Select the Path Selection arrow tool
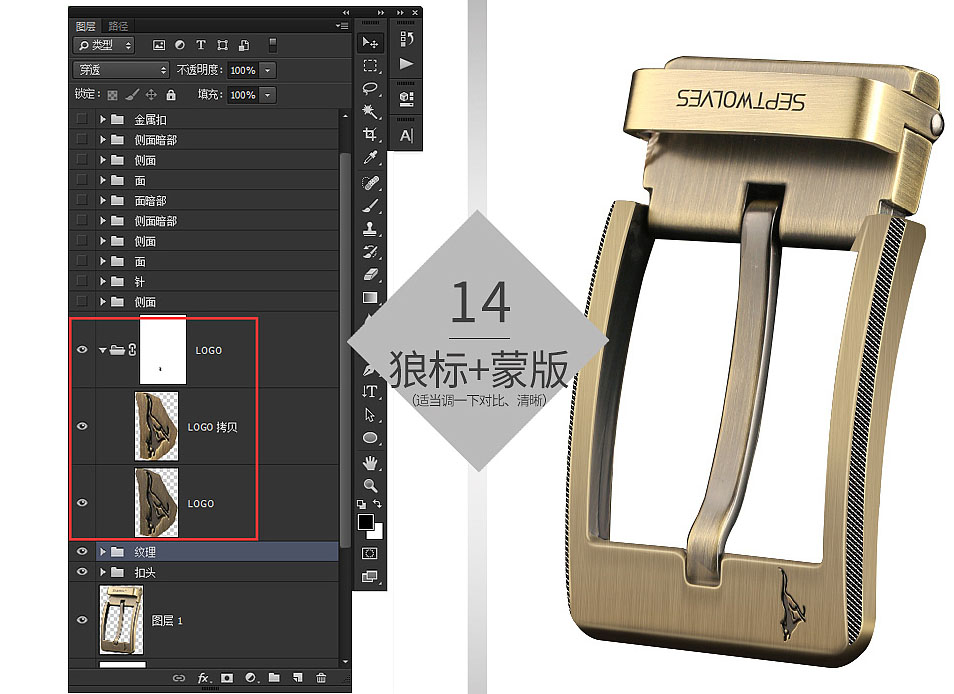Screen dimensions: 954x694 coord(370,415)
